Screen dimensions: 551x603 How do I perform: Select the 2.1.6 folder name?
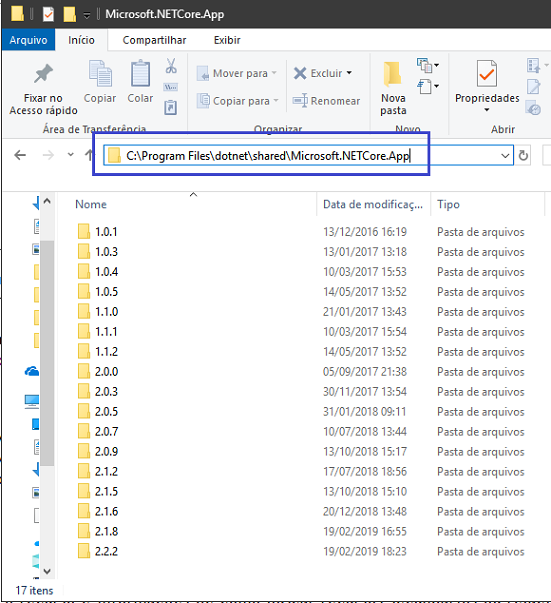point(107,511)
